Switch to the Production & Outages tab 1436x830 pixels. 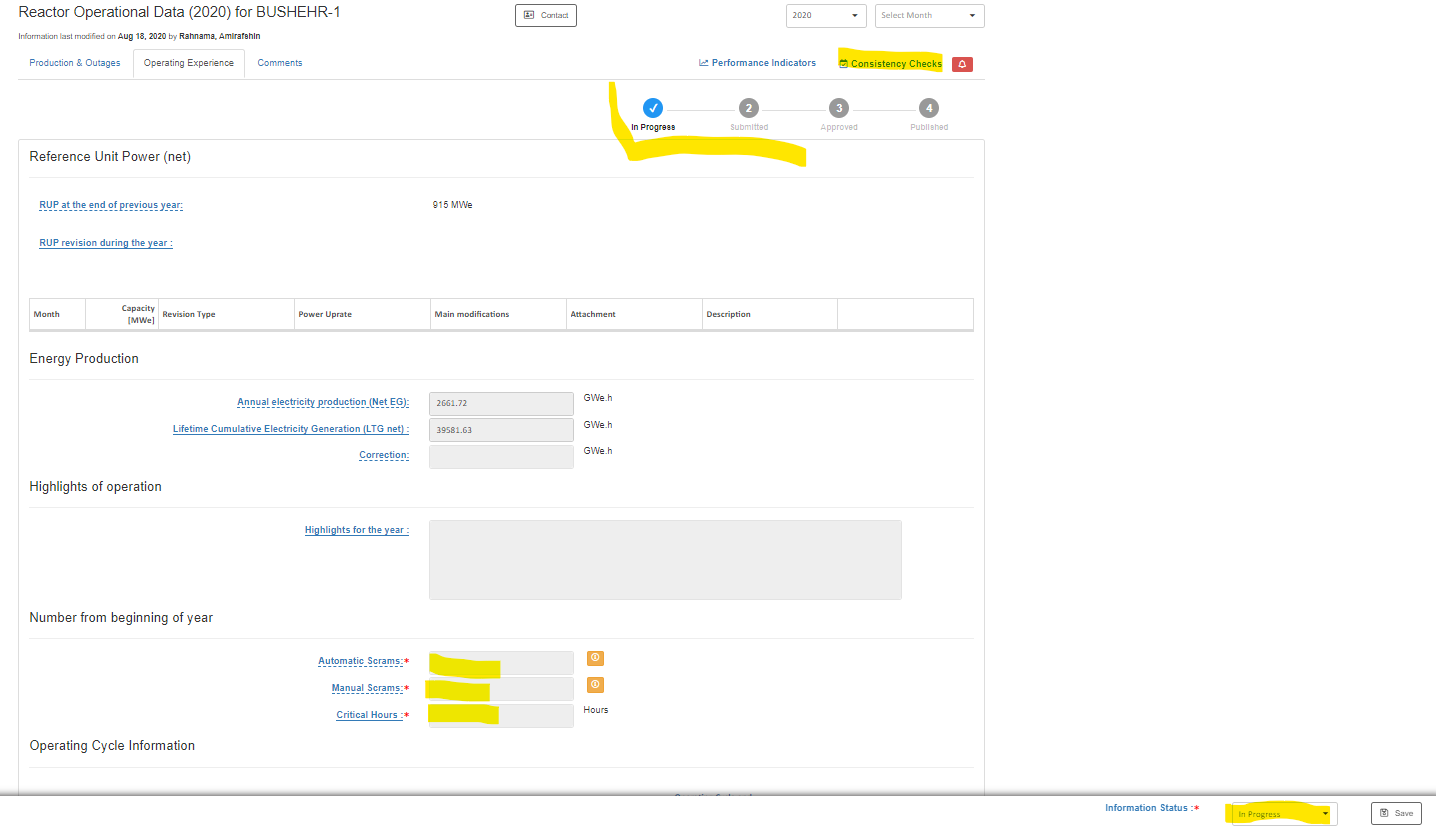click(x=75, y=63)
